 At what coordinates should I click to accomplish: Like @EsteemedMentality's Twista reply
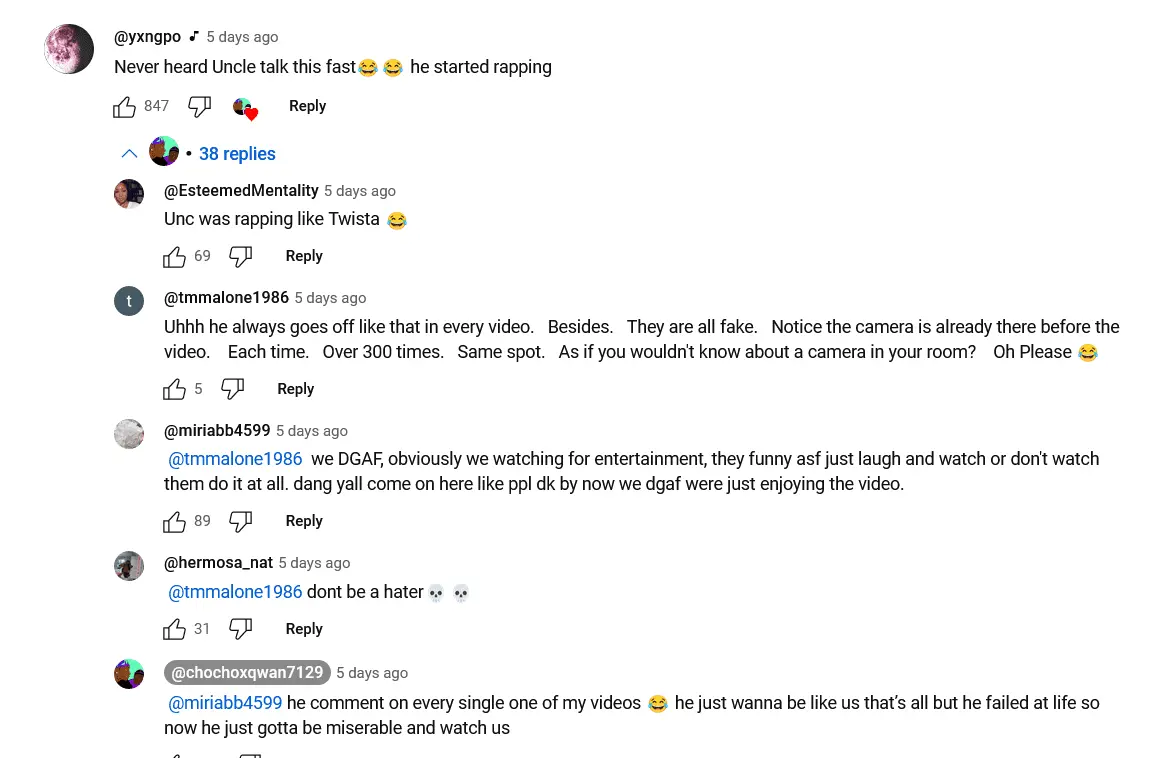pyautogui.click(x=175, y=257)
